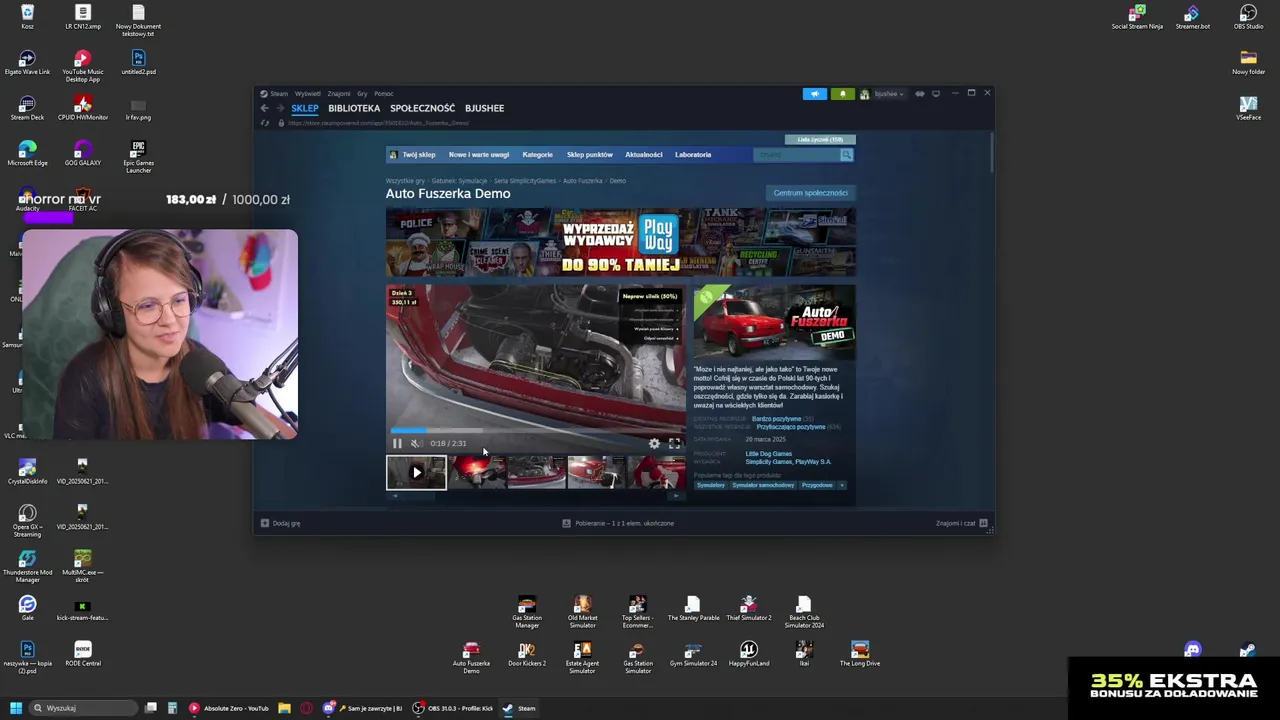Open Pobieranie downloads status

(618, 523)
